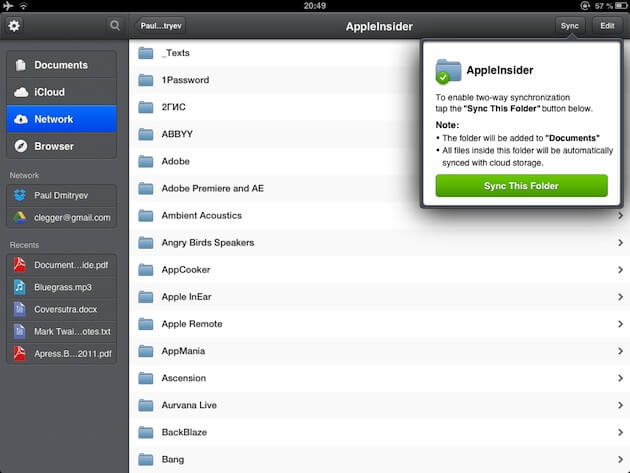Image resolution: width=630 pixels, height=473 pixels.
Task: Click the AppleInsider synced folder icon in popover
Action: (448, 72)
